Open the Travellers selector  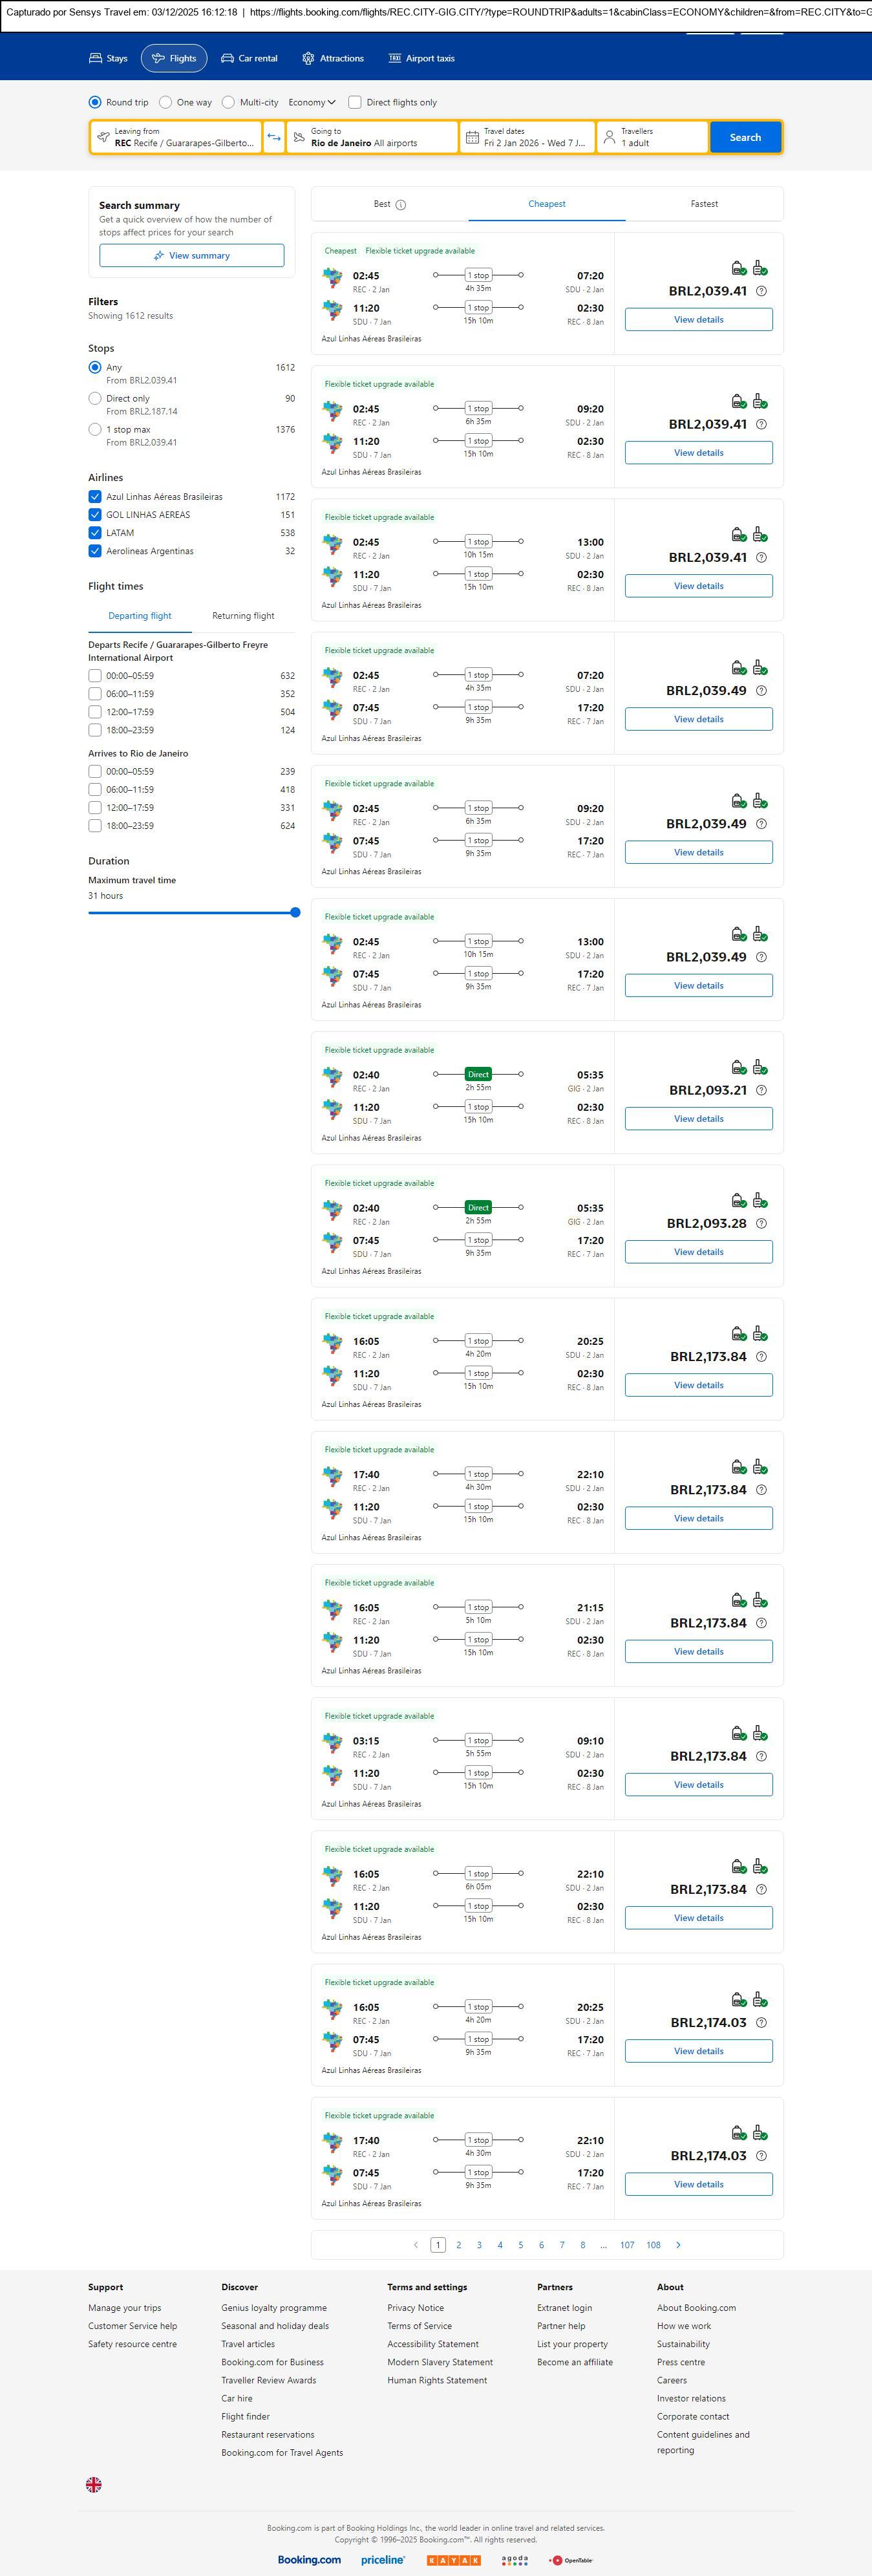click(x=652, y=137)
